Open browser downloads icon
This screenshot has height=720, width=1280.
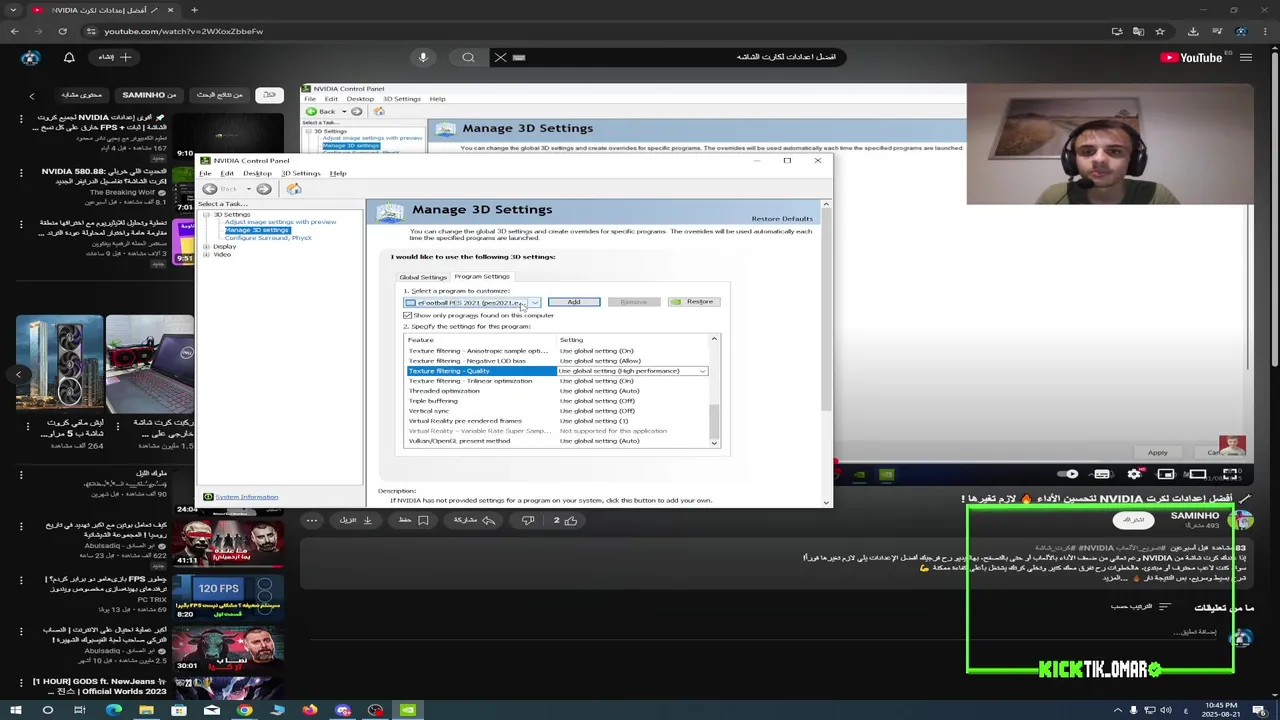coord(1193,31)
